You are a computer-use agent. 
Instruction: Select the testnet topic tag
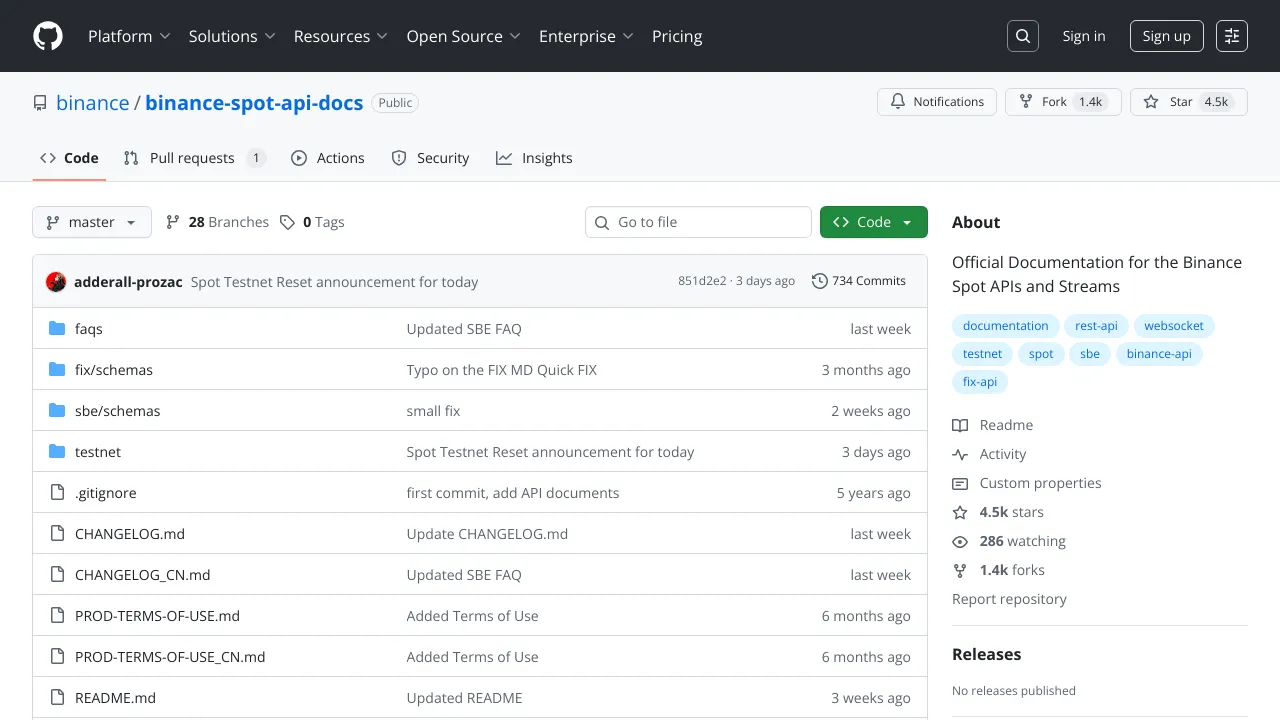click(x=982, y=354)
